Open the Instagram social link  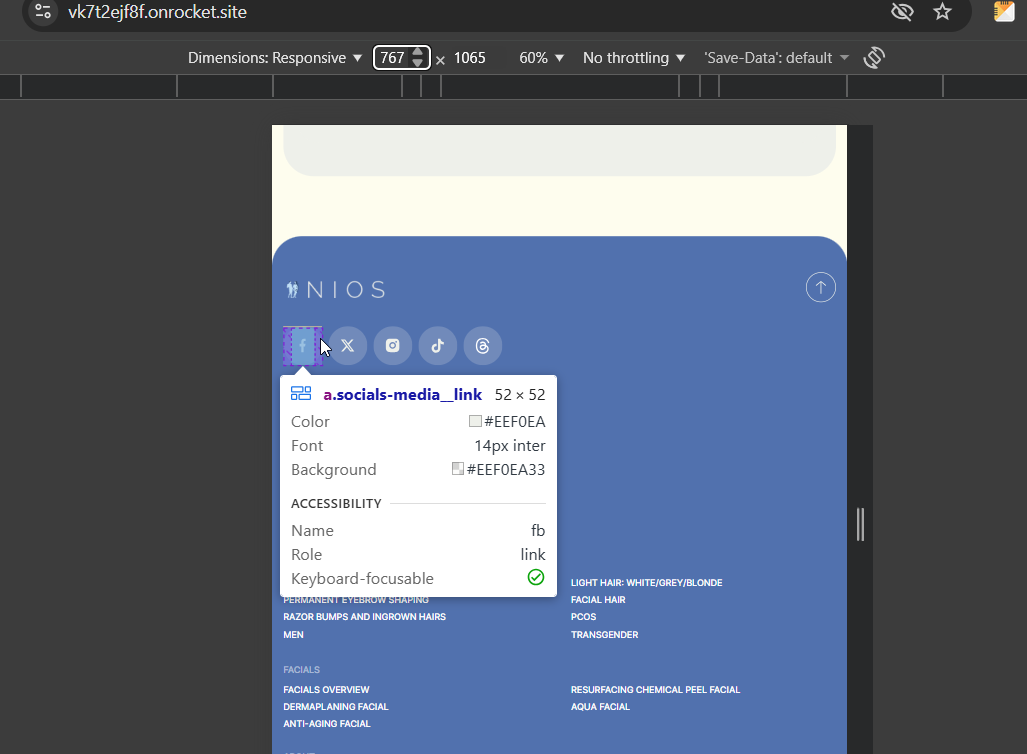point(392,346)
